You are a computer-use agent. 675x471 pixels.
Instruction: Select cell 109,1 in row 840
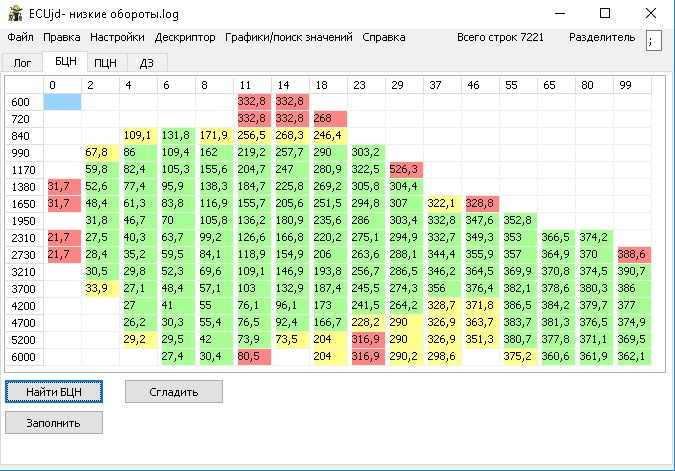pos(139,136)
